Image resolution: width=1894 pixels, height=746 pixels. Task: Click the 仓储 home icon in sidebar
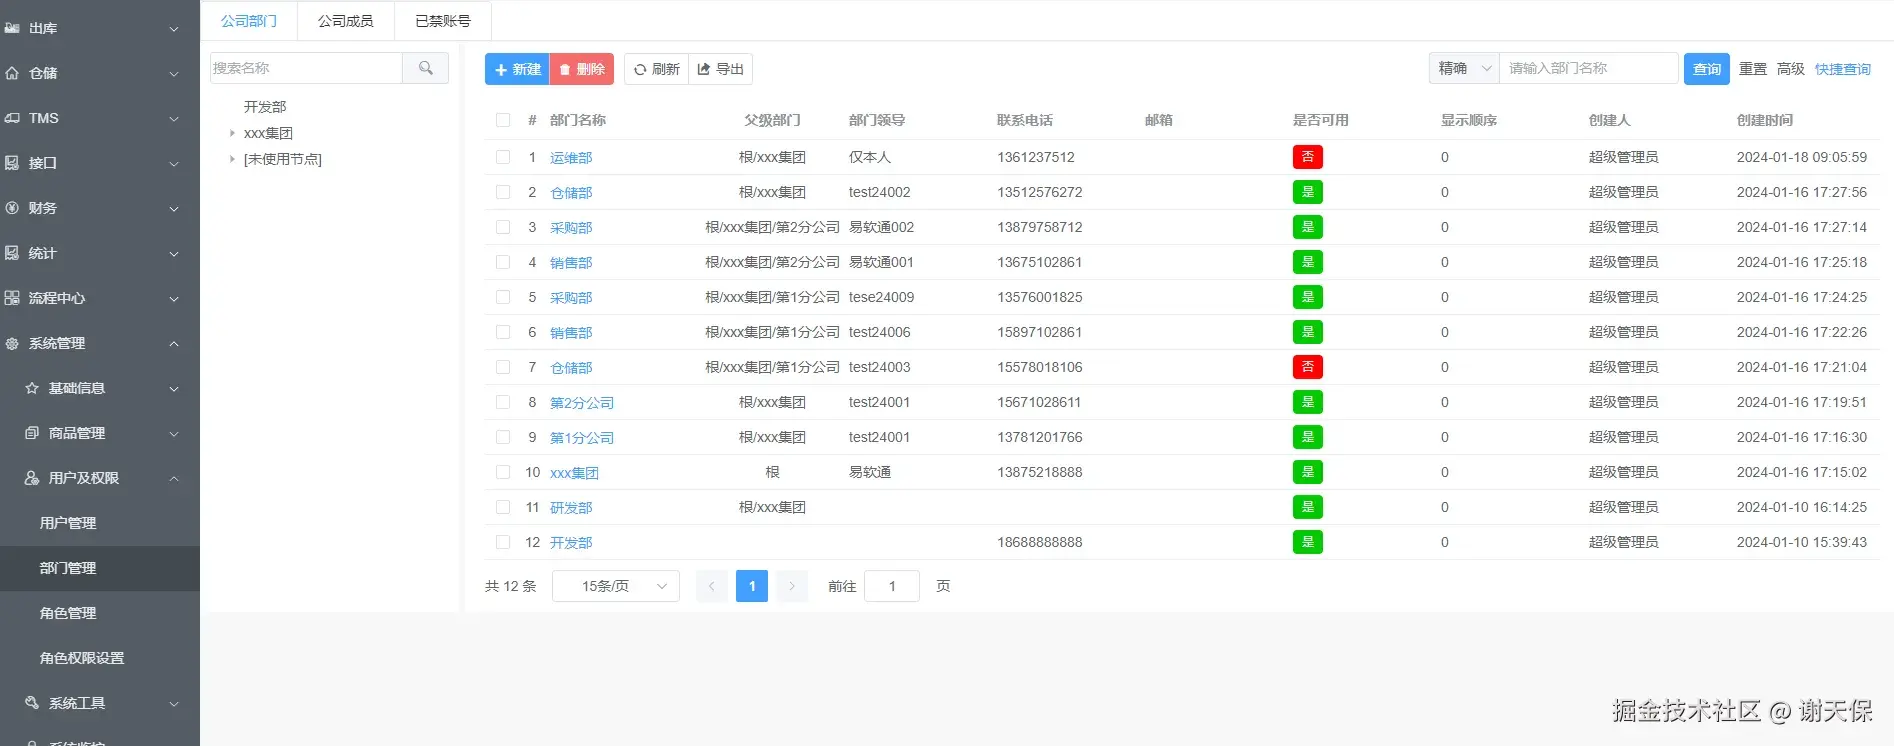pos(12,73)
